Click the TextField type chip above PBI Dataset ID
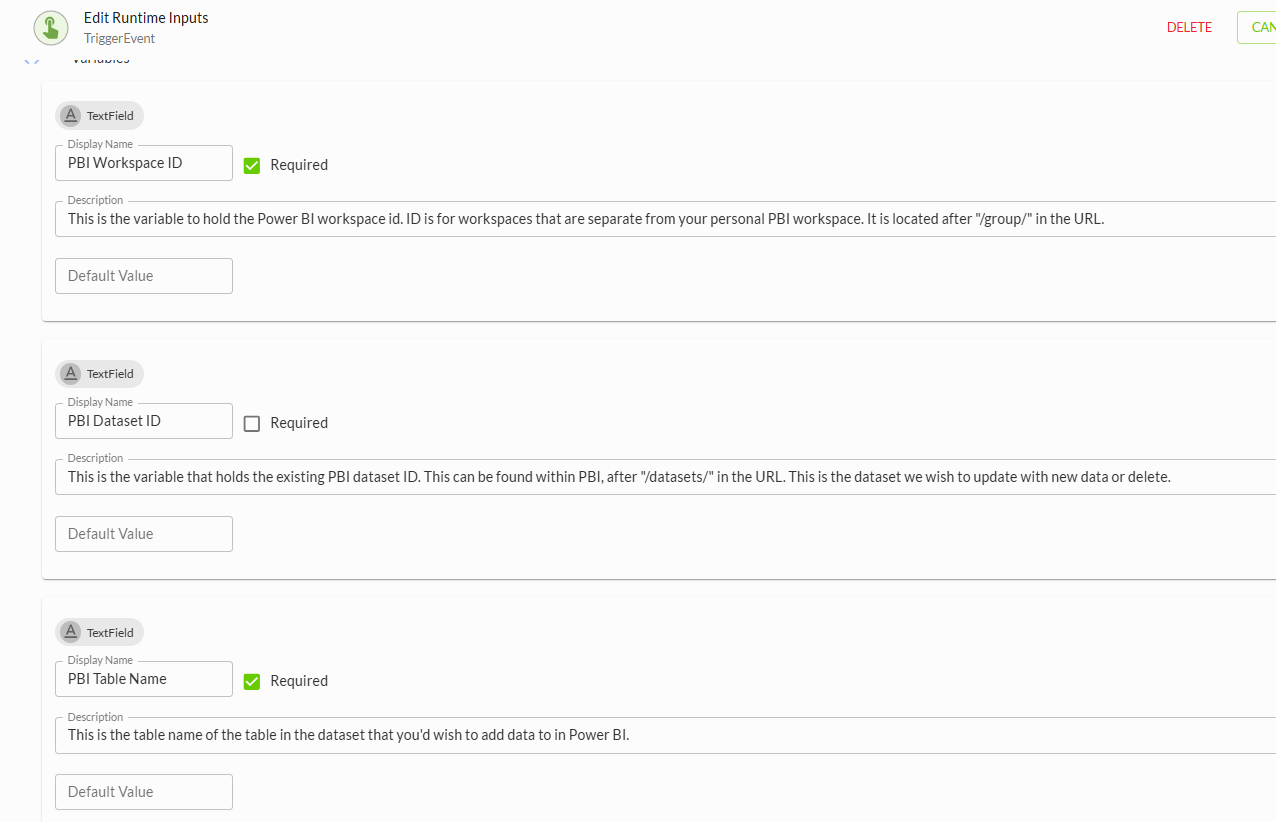This screenshot has height=822, width=1276. pos(99,373)
